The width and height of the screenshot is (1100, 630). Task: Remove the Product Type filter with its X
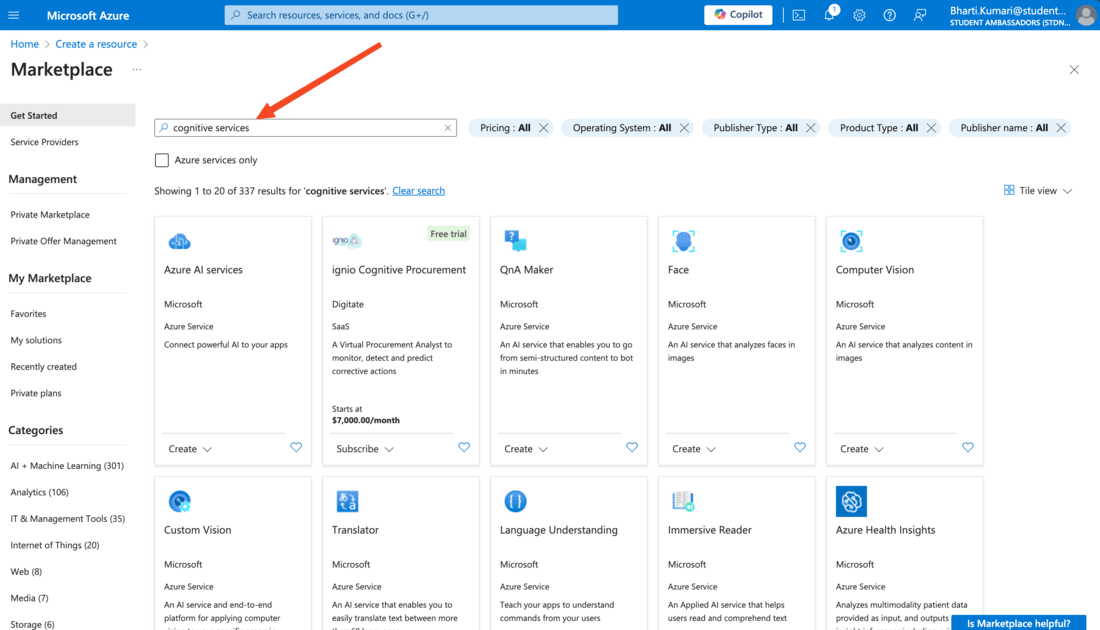point(931,128)
